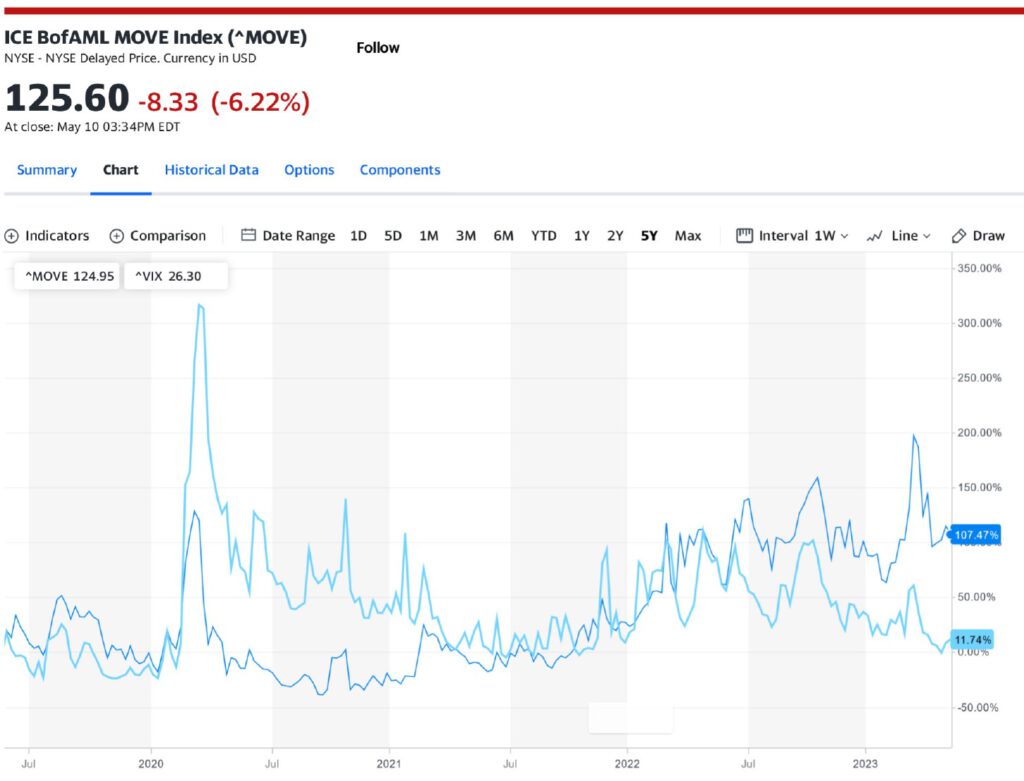1024x781 pixels.
Task: Expand the Line chart type dropdown
Action: point(927,236)
